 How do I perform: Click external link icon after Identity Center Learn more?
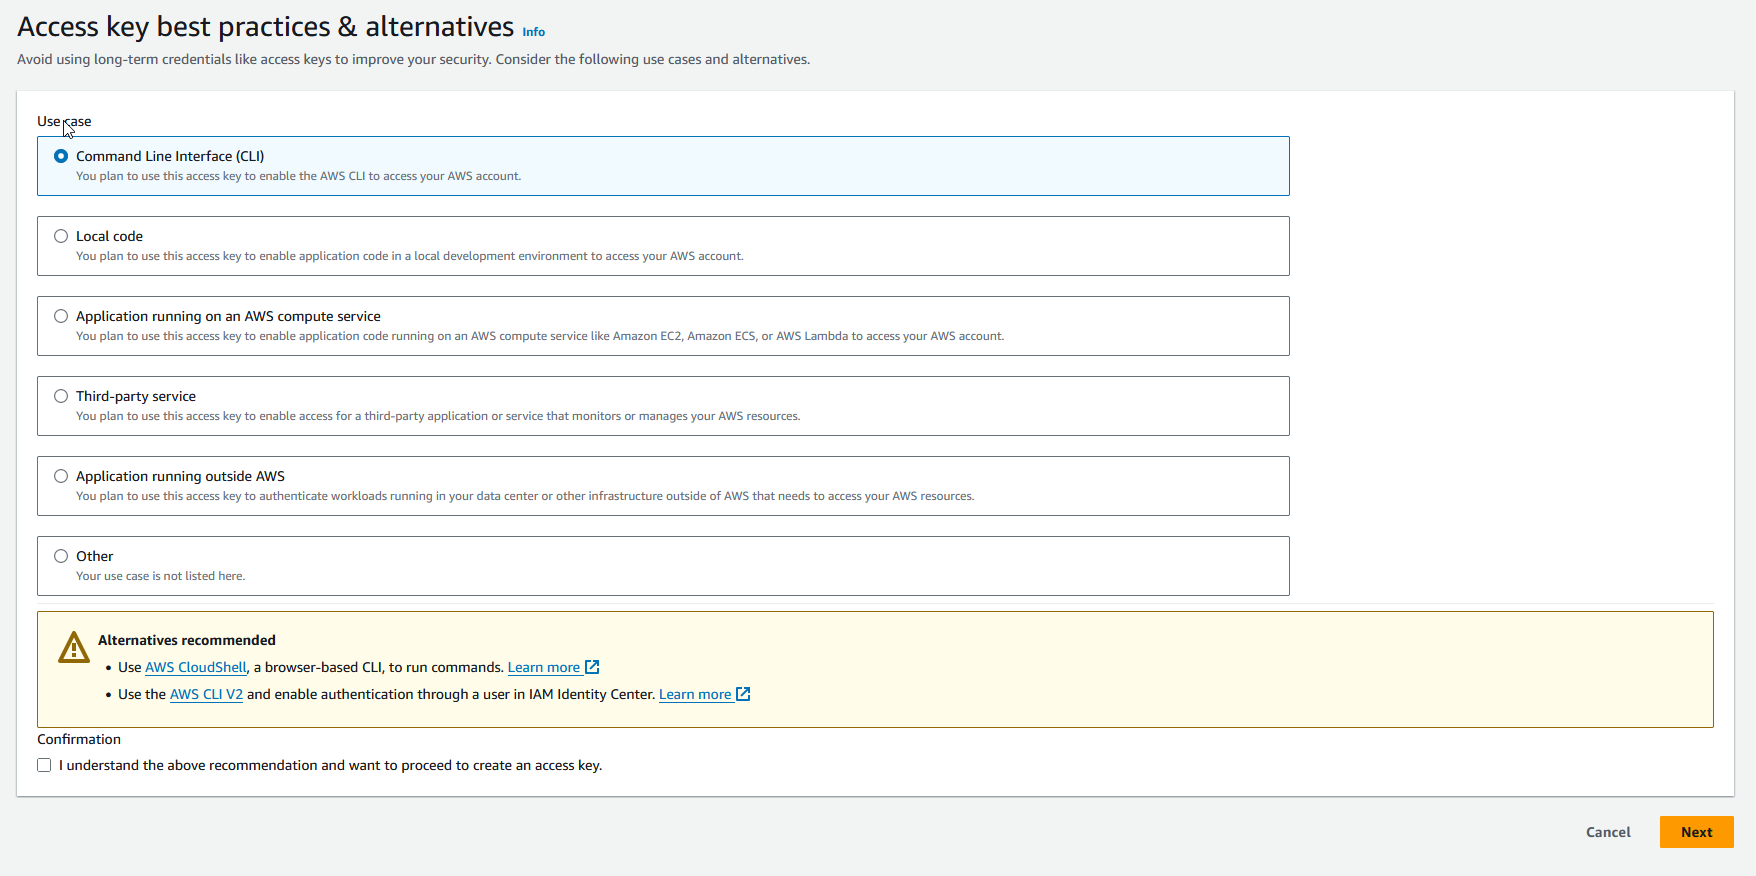pyautogui.click(x=743, y=694)
